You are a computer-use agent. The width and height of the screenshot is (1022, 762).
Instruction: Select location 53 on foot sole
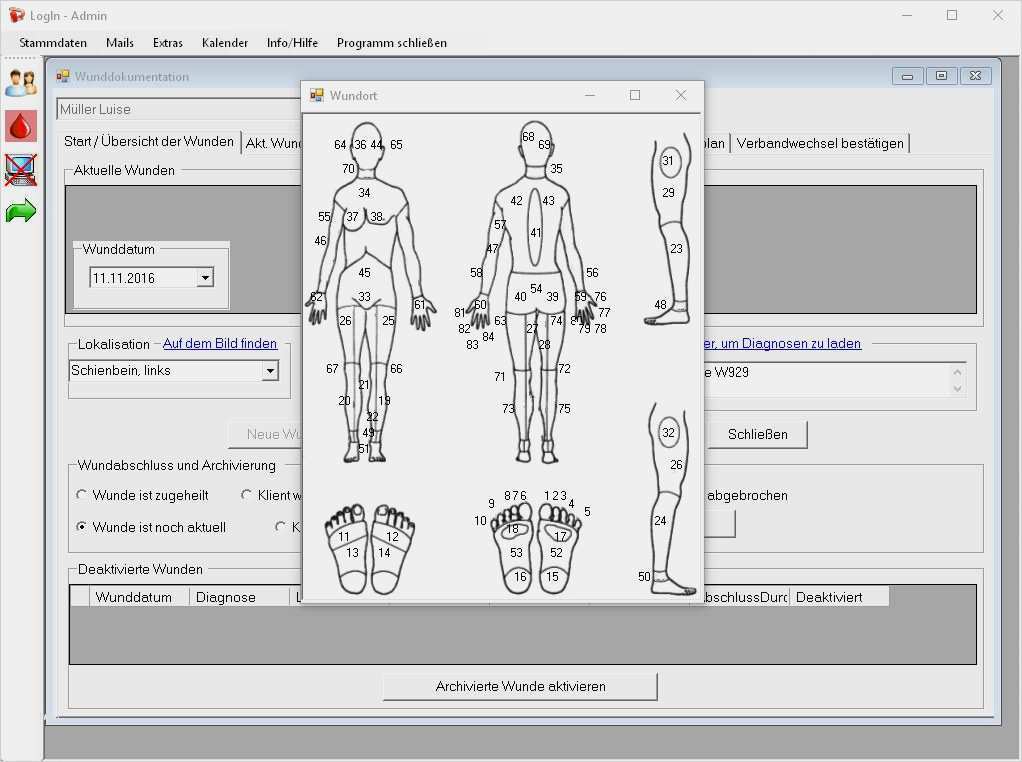[516, 553]
